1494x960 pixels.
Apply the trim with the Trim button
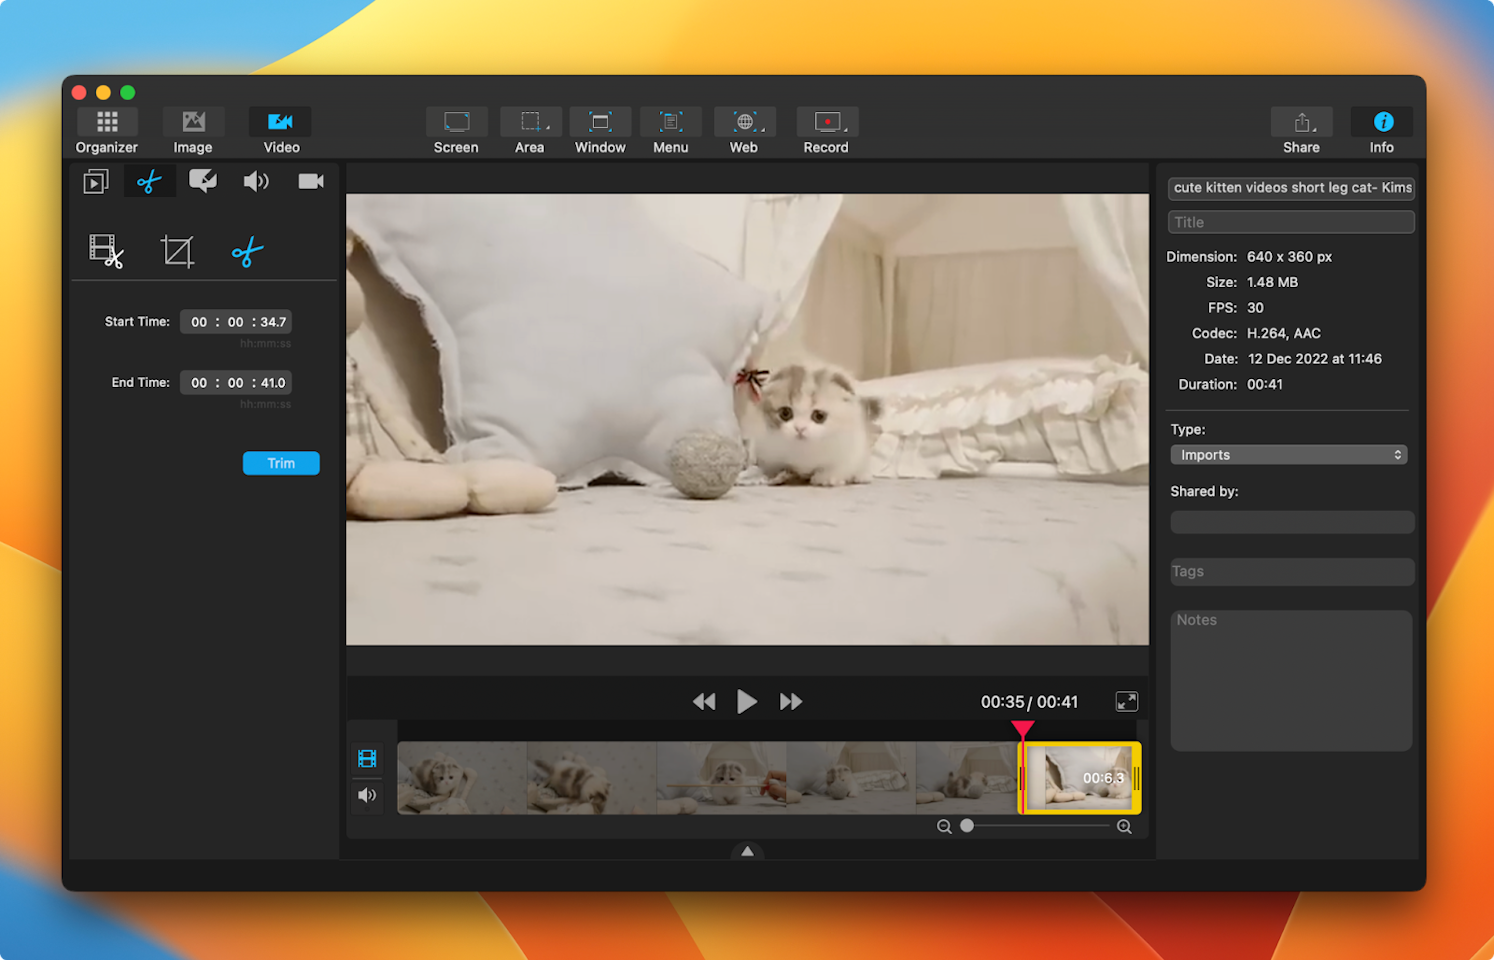coord(280,462)
